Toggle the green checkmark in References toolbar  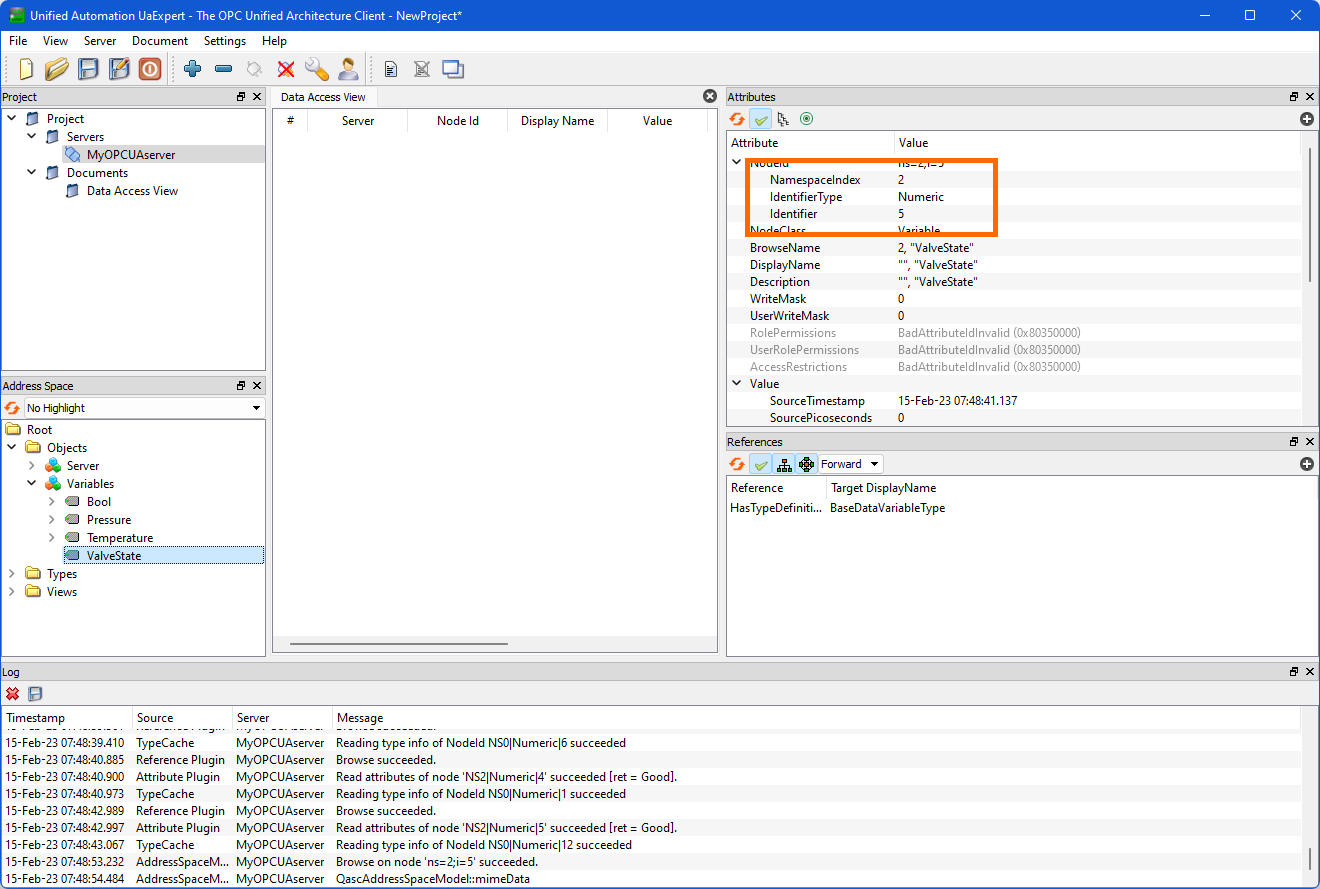pos(760,464)
